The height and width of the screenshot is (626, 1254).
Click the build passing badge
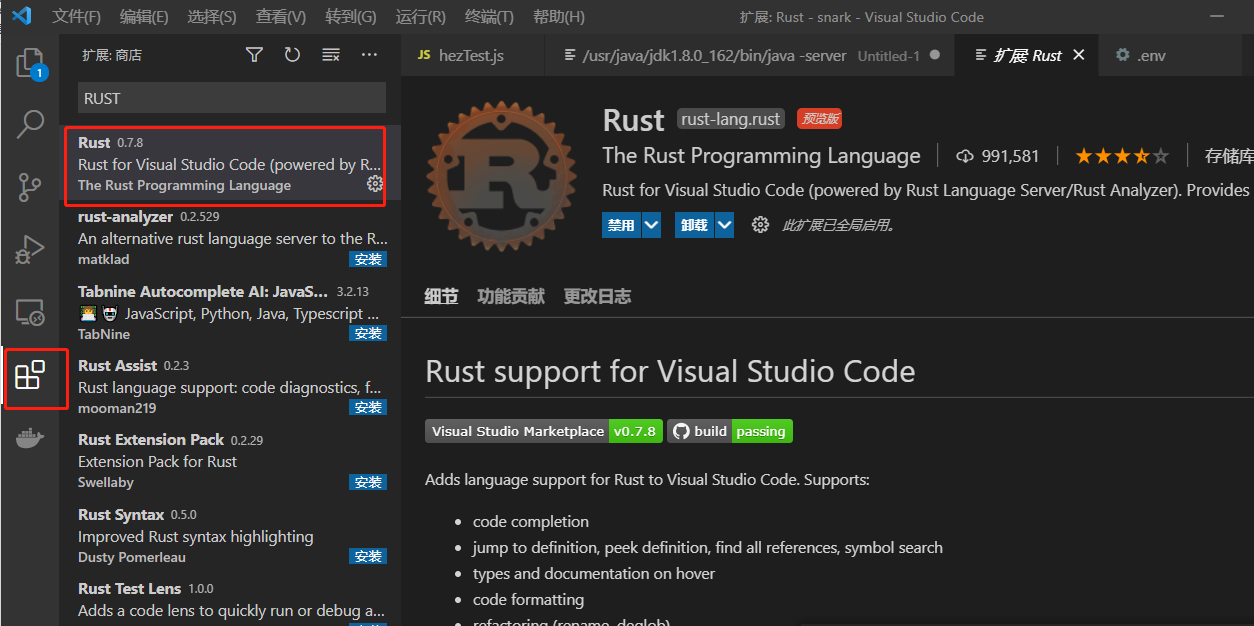pos(730,430)
